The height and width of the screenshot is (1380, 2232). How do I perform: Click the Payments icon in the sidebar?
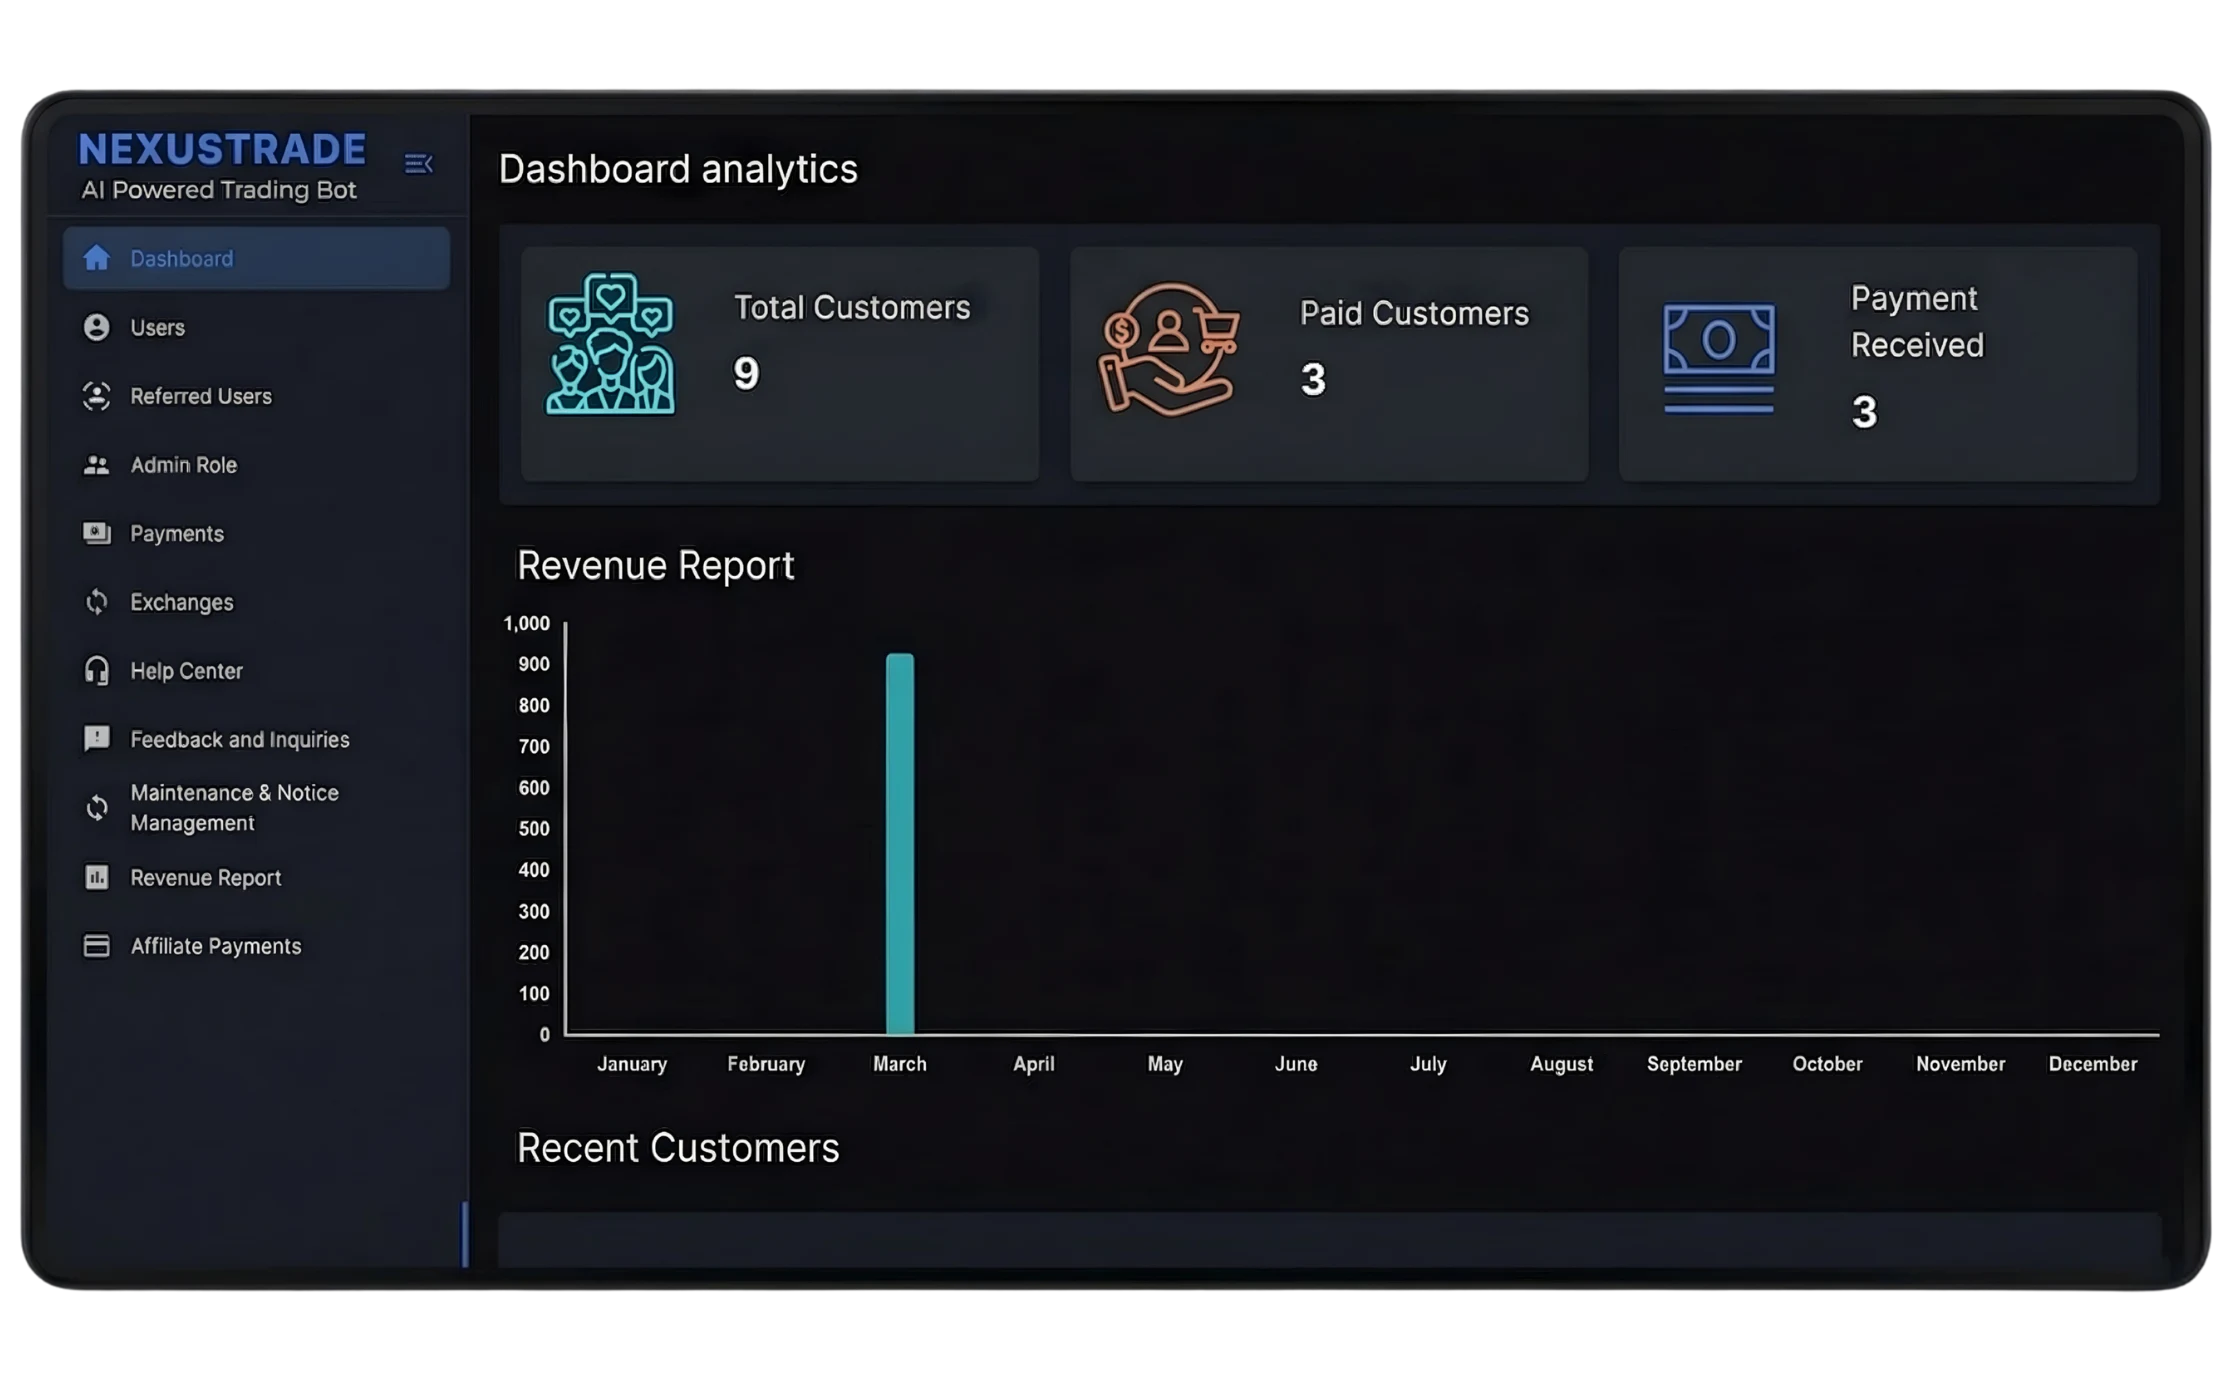(x=96, y=533)
